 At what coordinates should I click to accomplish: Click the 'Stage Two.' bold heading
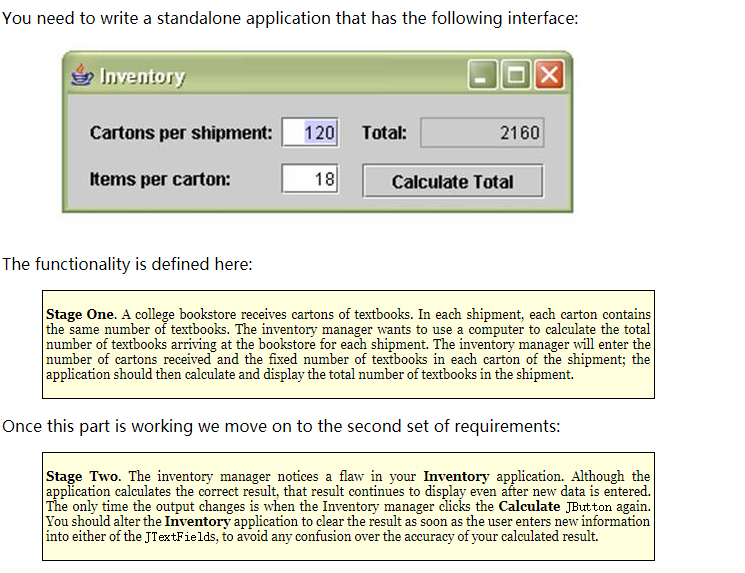tap(83, 477)
